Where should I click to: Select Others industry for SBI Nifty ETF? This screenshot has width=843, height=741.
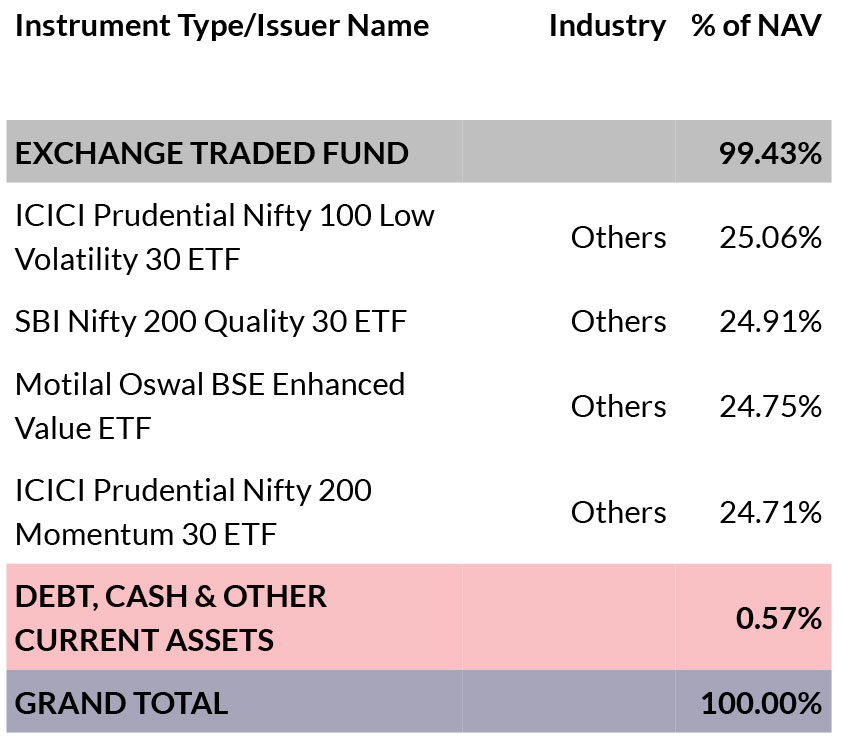point(618,322)
